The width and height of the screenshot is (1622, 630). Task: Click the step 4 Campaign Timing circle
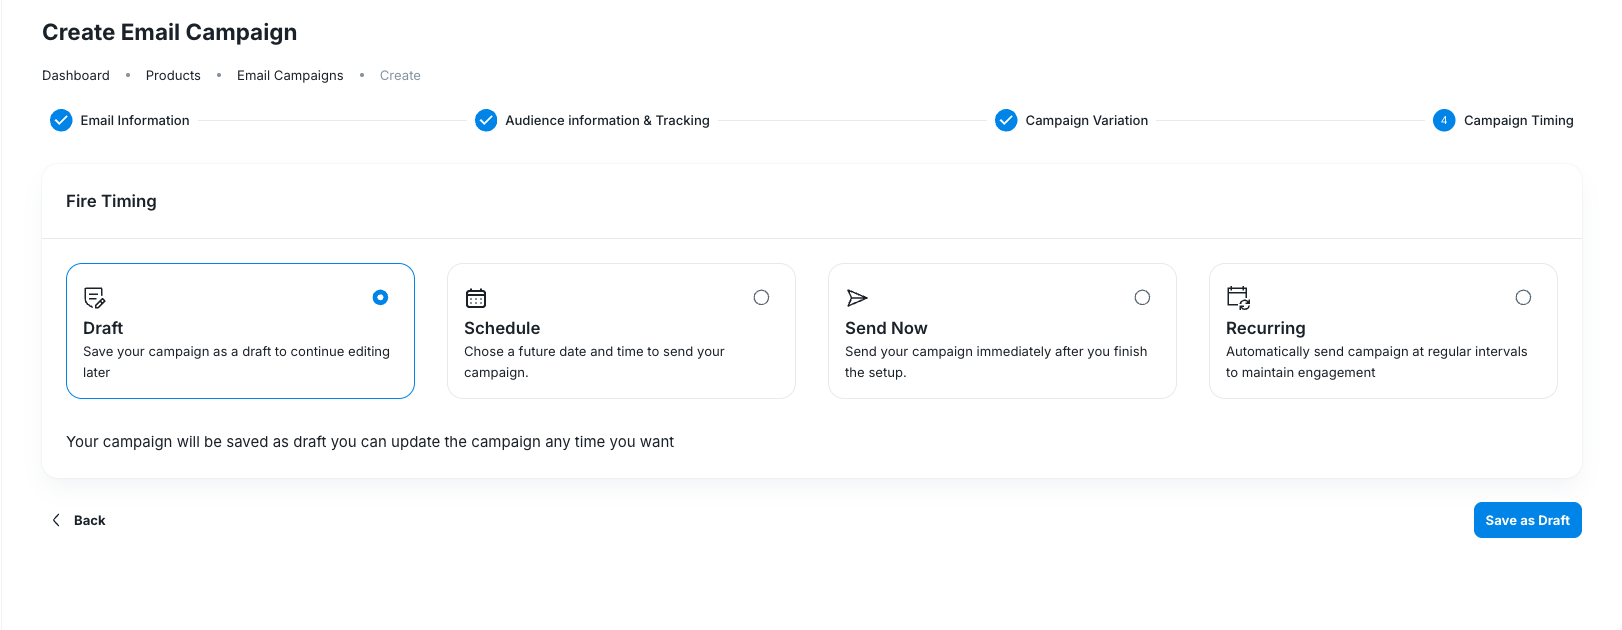(1444, 120)
